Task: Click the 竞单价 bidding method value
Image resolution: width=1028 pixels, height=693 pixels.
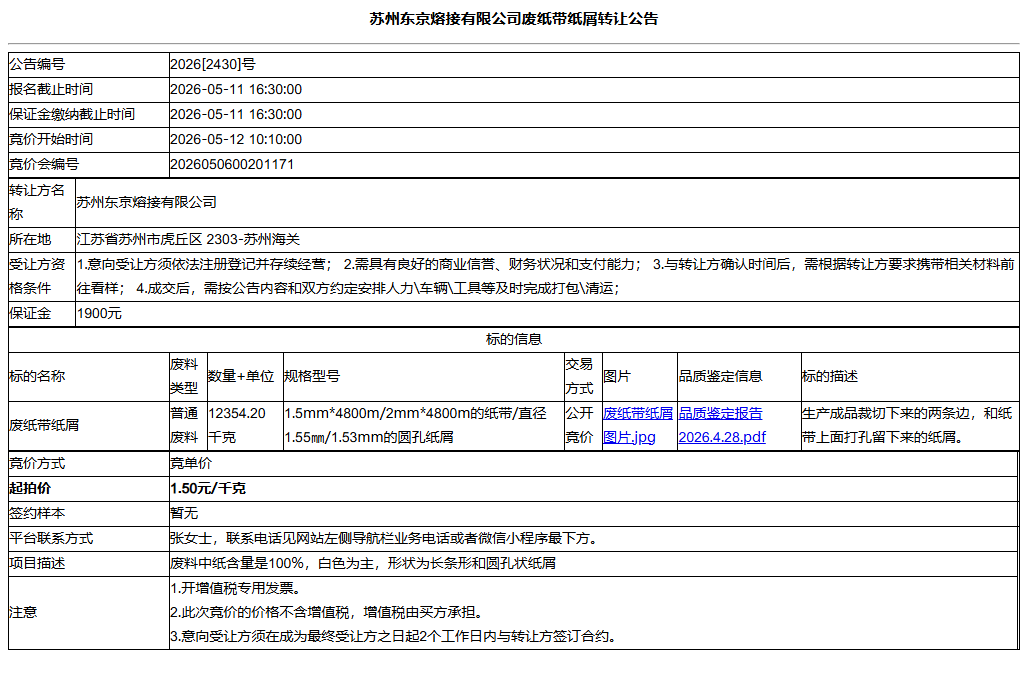Action: pyautogui.click(x=191, y=464)
